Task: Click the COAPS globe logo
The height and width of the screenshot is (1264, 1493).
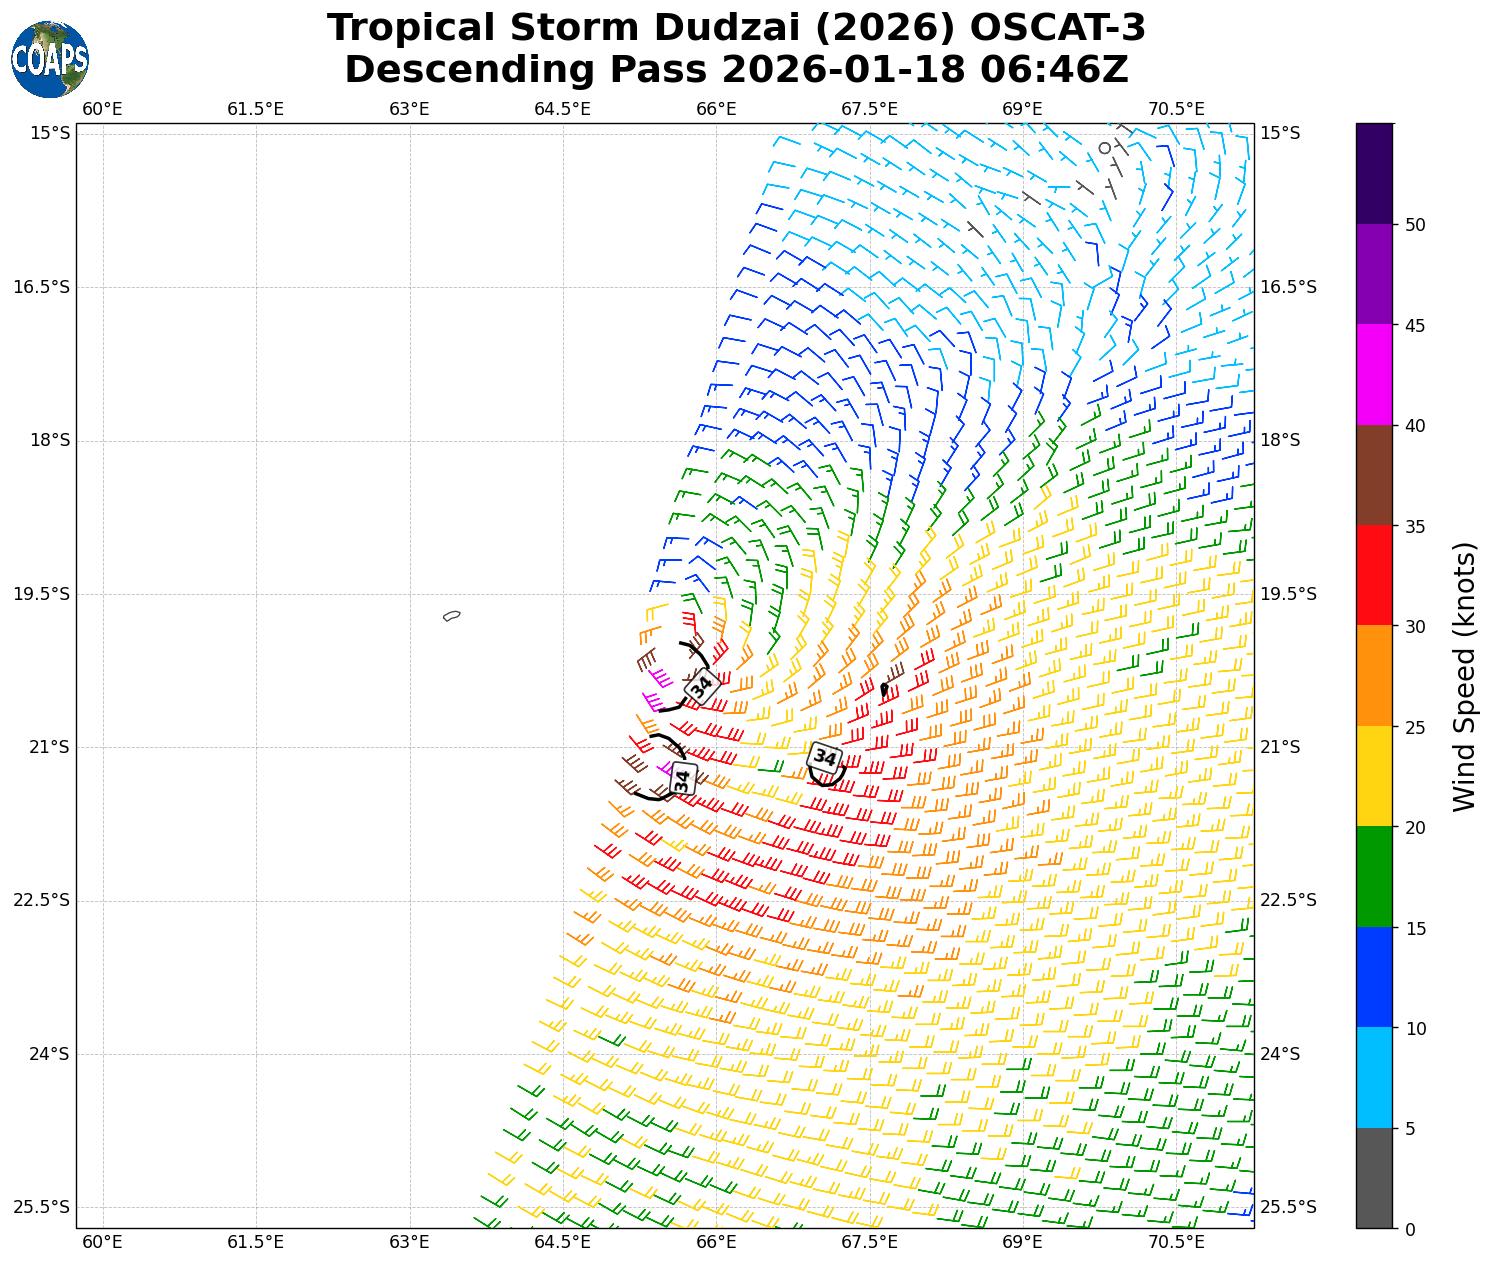Action: 50,60
